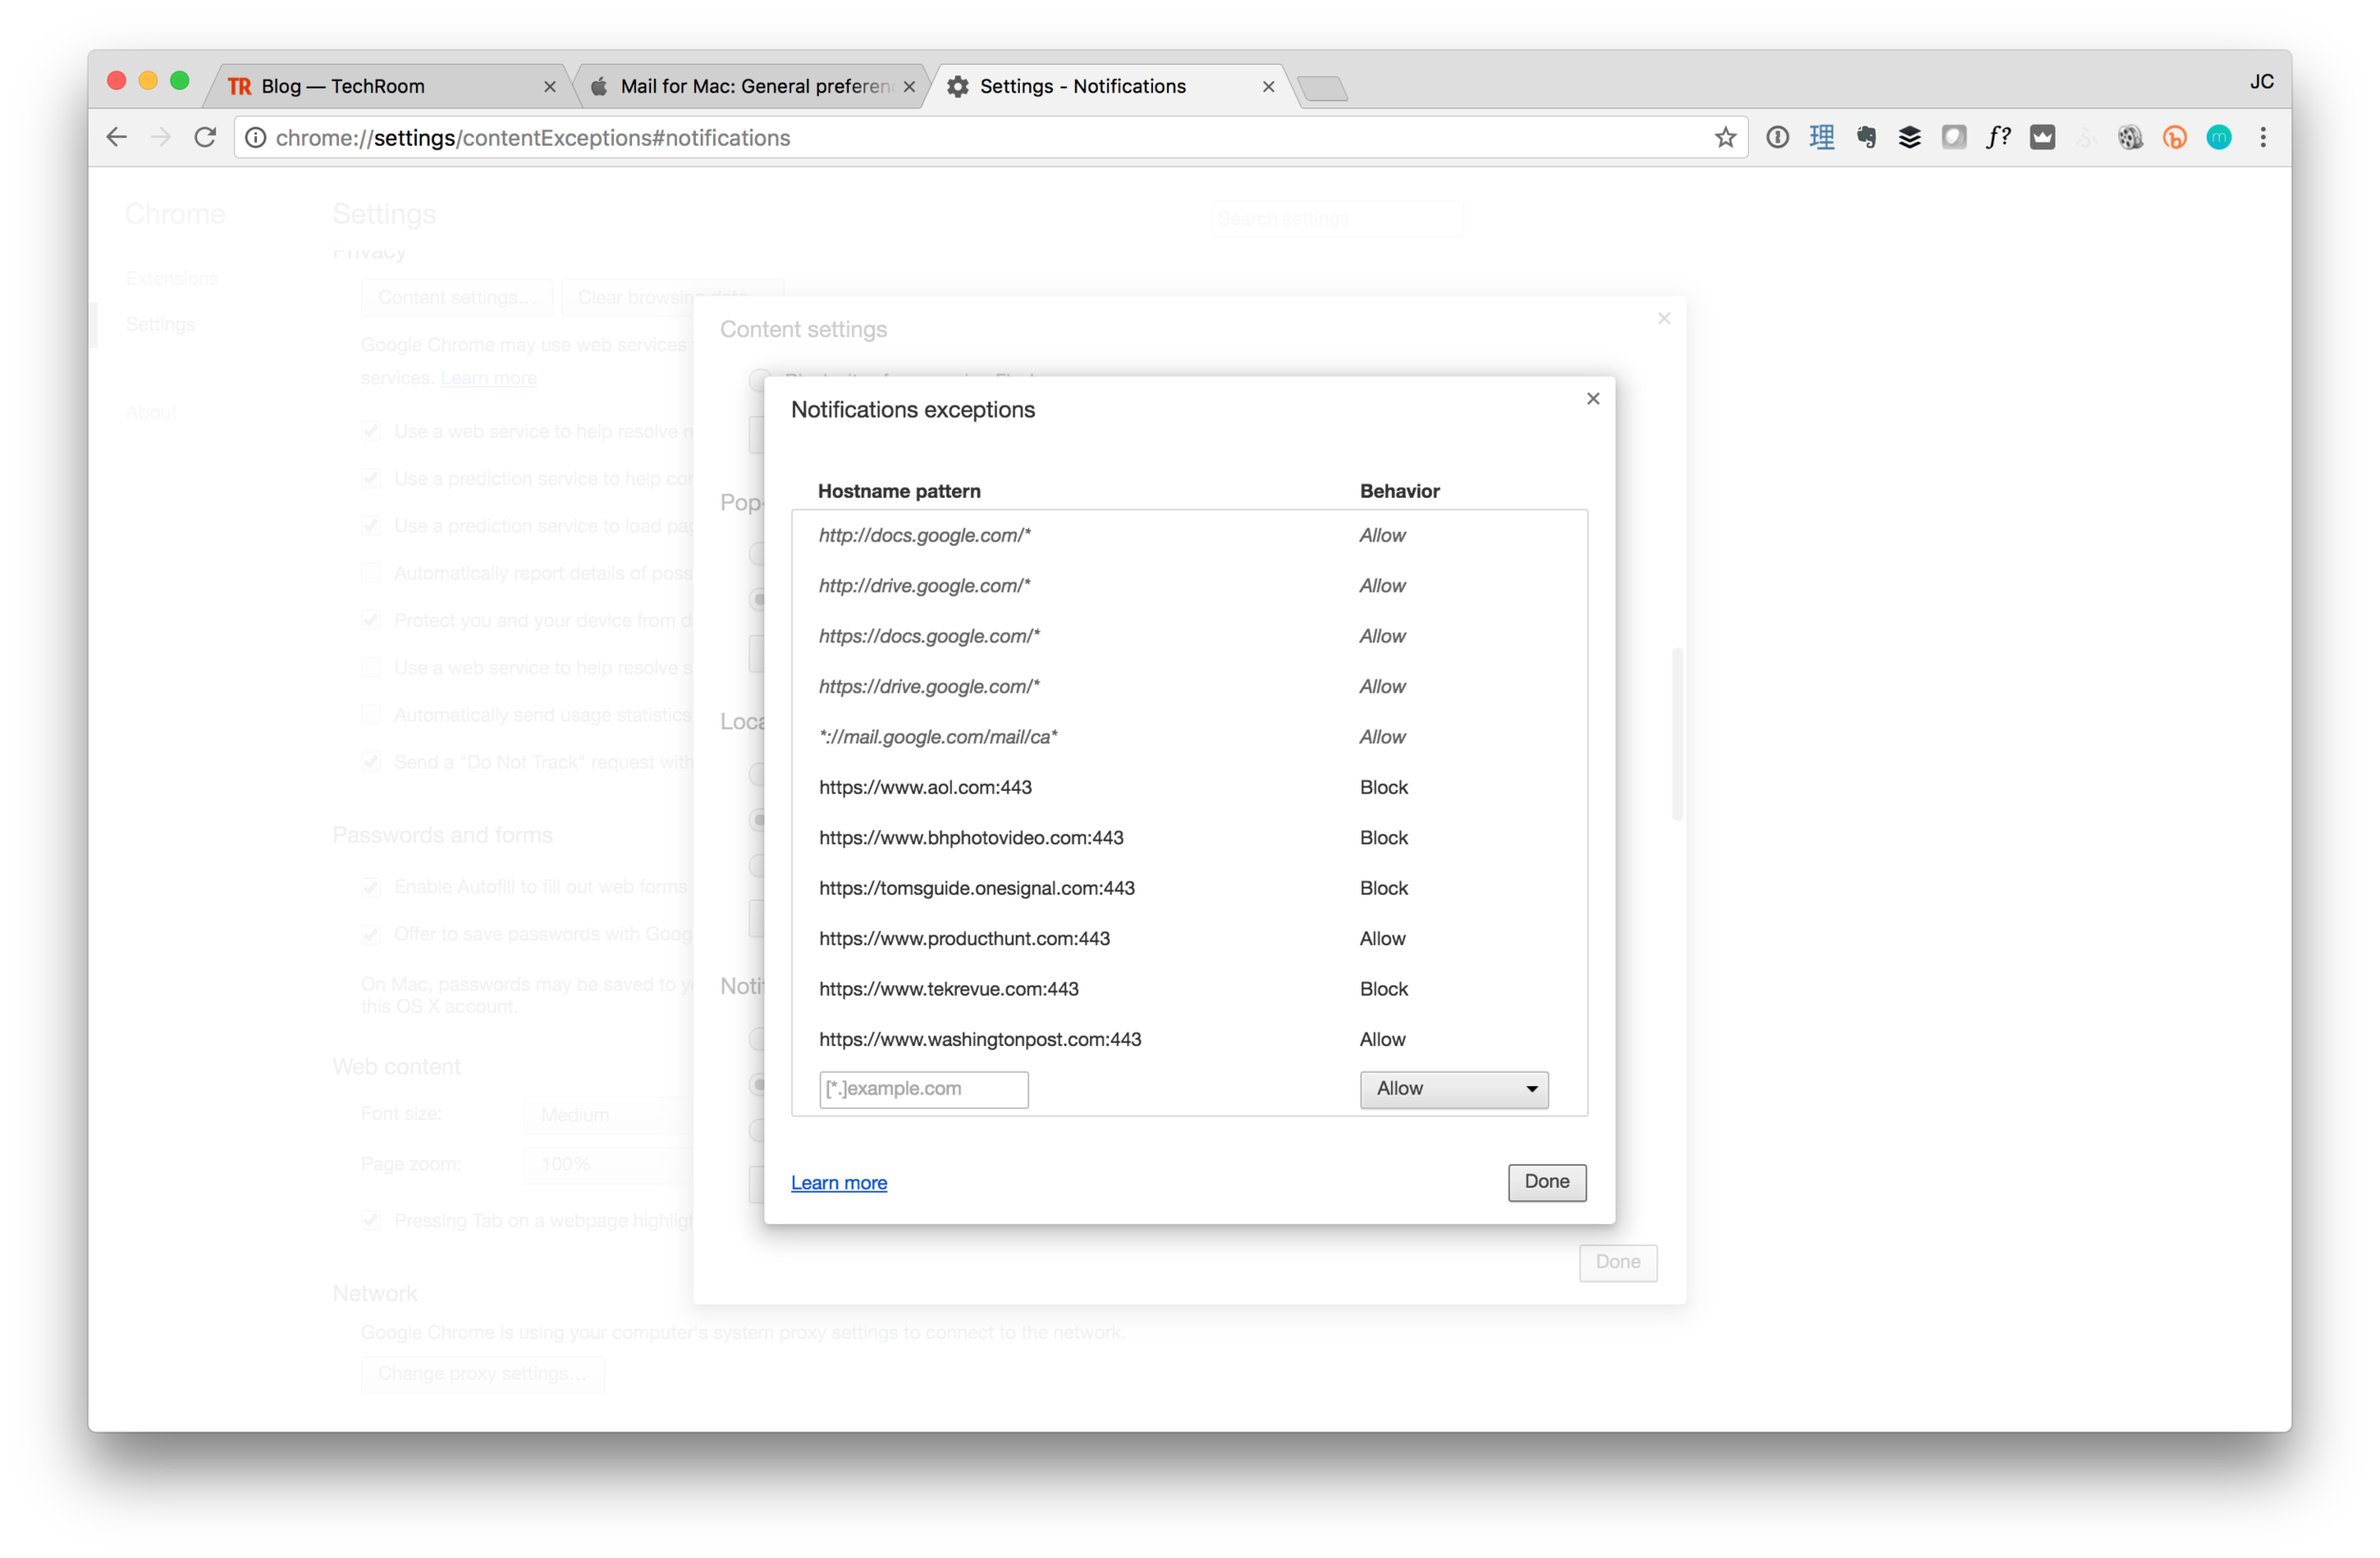Select the https://tomsguide.onesignal.com:443 row
Image resolution: width=2380 pixels, height=1558 pixels.
1189,888
